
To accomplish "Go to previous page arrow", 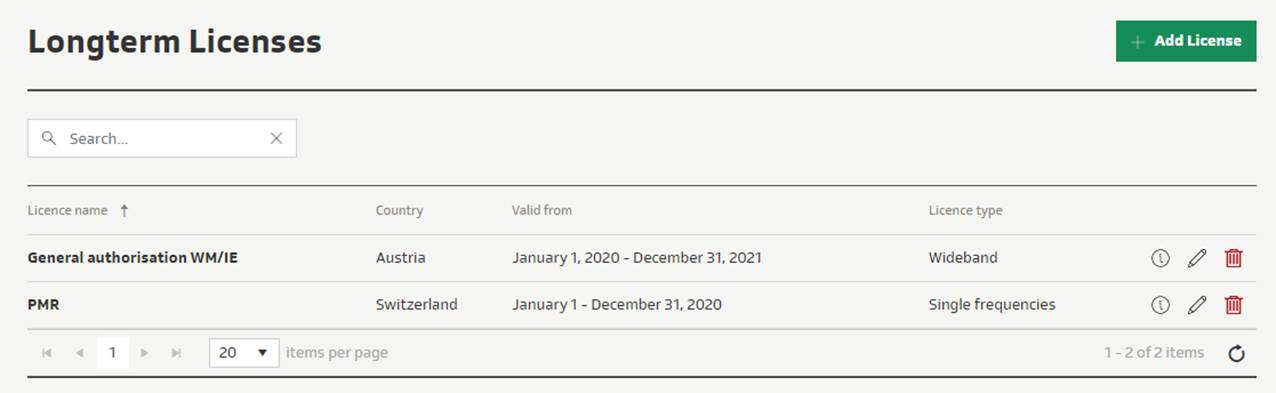I will click(x=79, y=353).
